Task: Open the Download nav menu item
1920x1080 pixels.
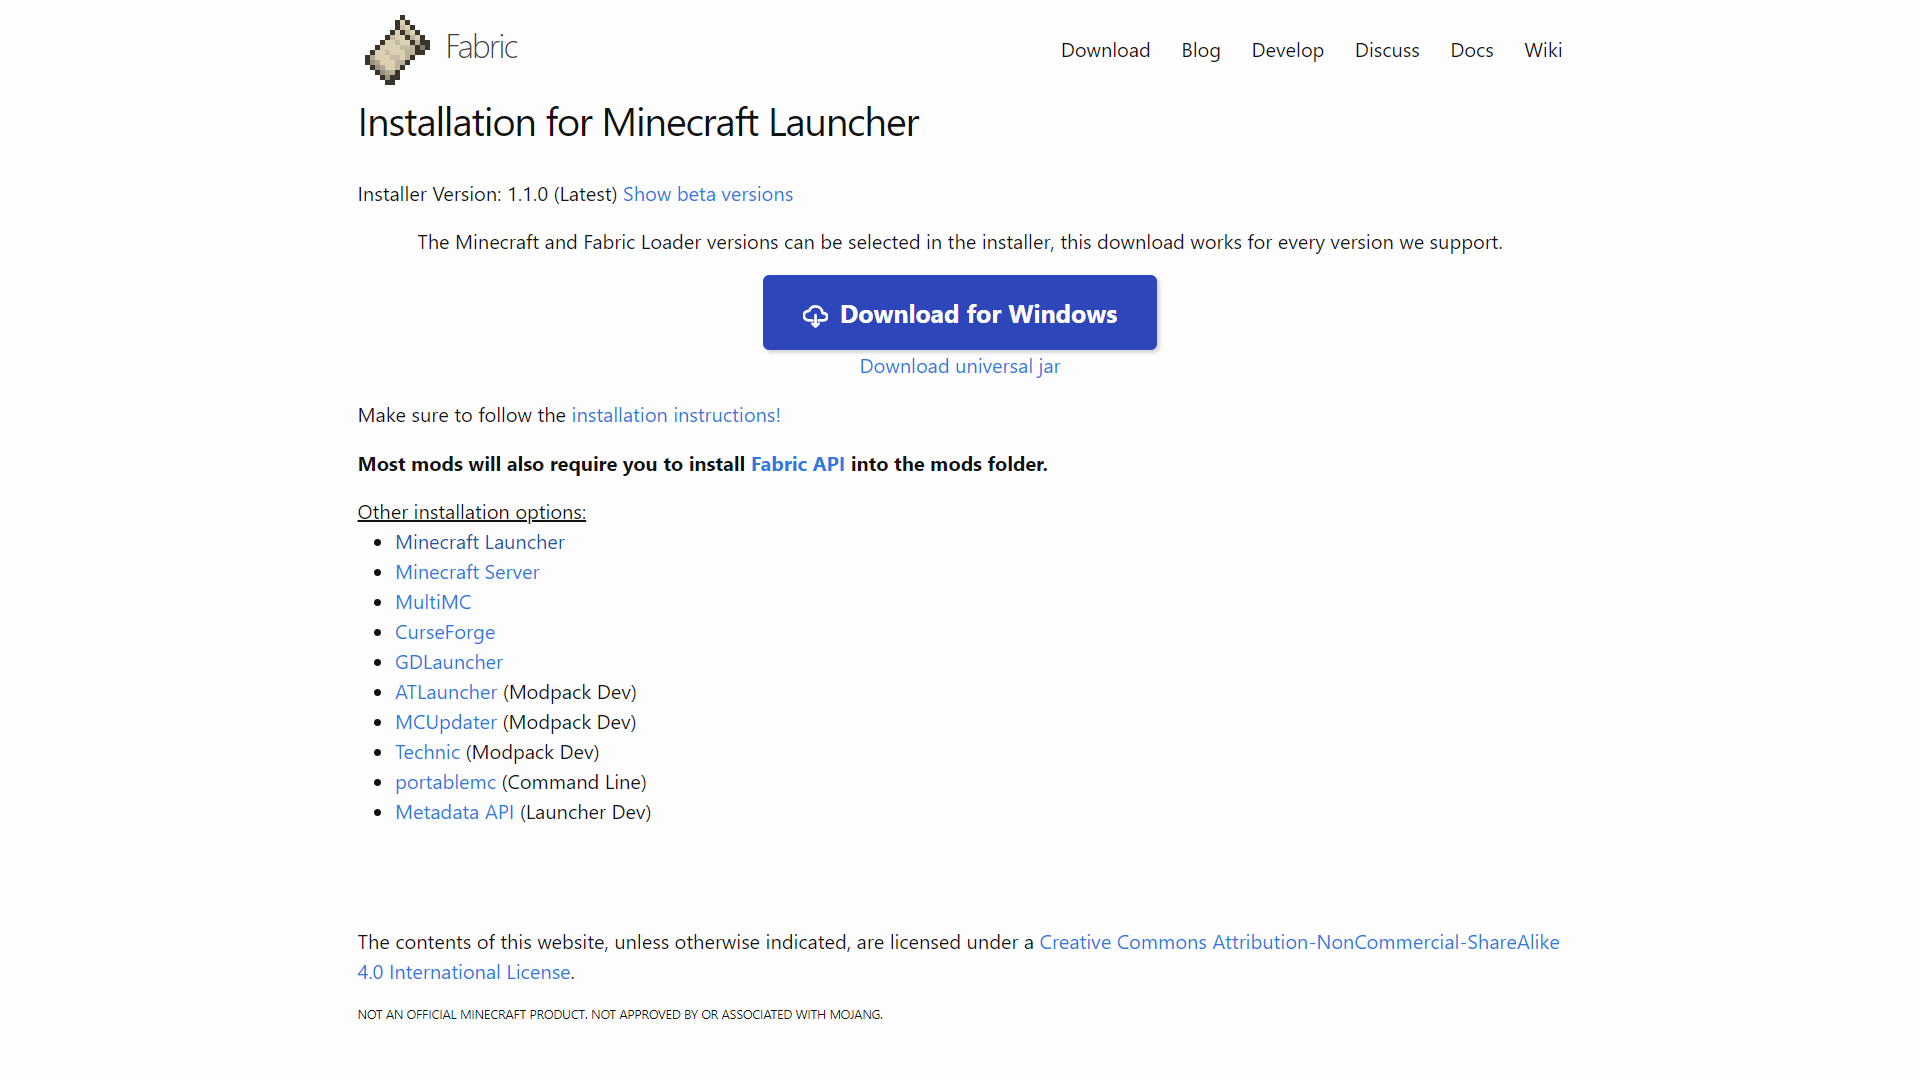Action: coord(1105,50)
